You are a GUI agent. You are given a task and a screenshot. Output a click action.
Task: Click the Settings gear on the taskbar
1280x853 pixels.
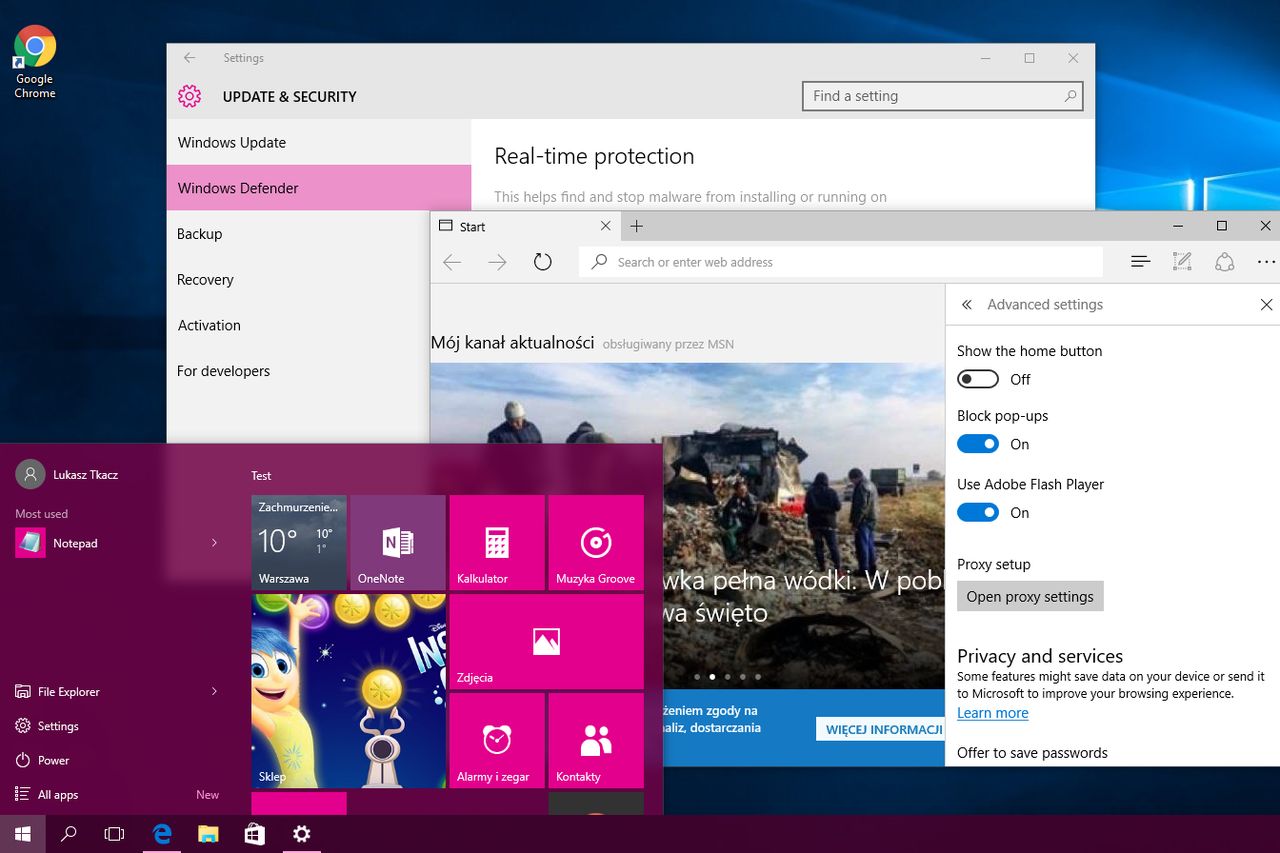pyautogui.click(x=301, y=834)
